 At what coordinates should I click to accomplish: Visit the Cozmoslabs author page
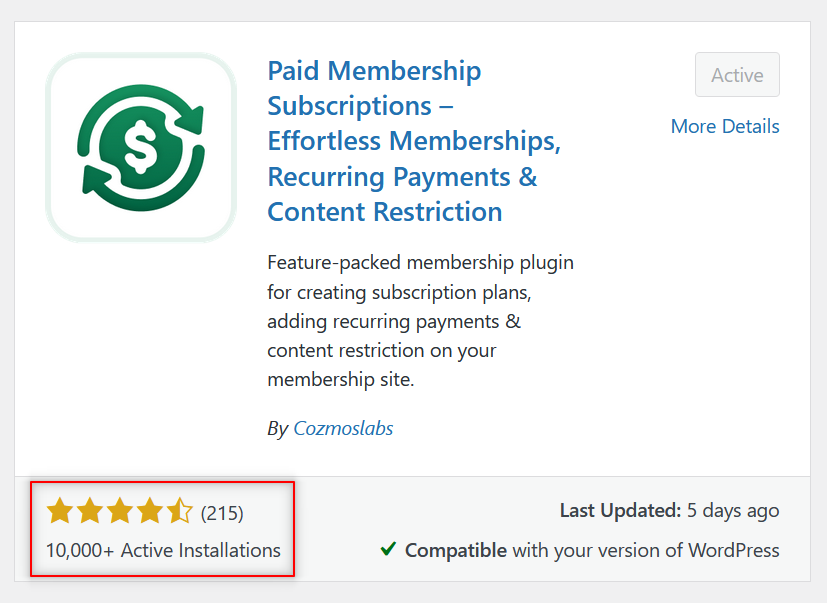pos(343,427)
